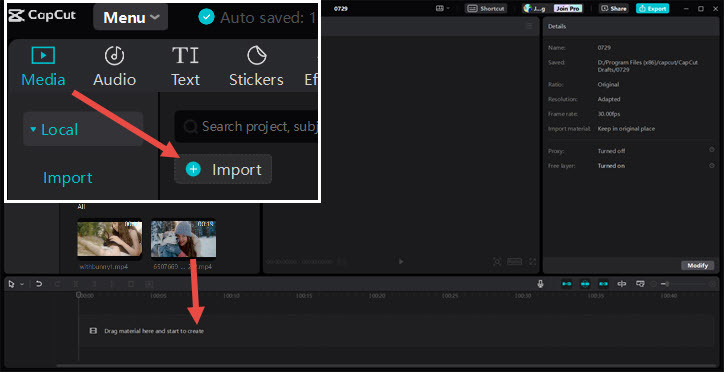Image resolution: width=724 pixels, height=372 pixels.
Task: Click the 00:35 mark on timeline ruler
Action: 596,296
